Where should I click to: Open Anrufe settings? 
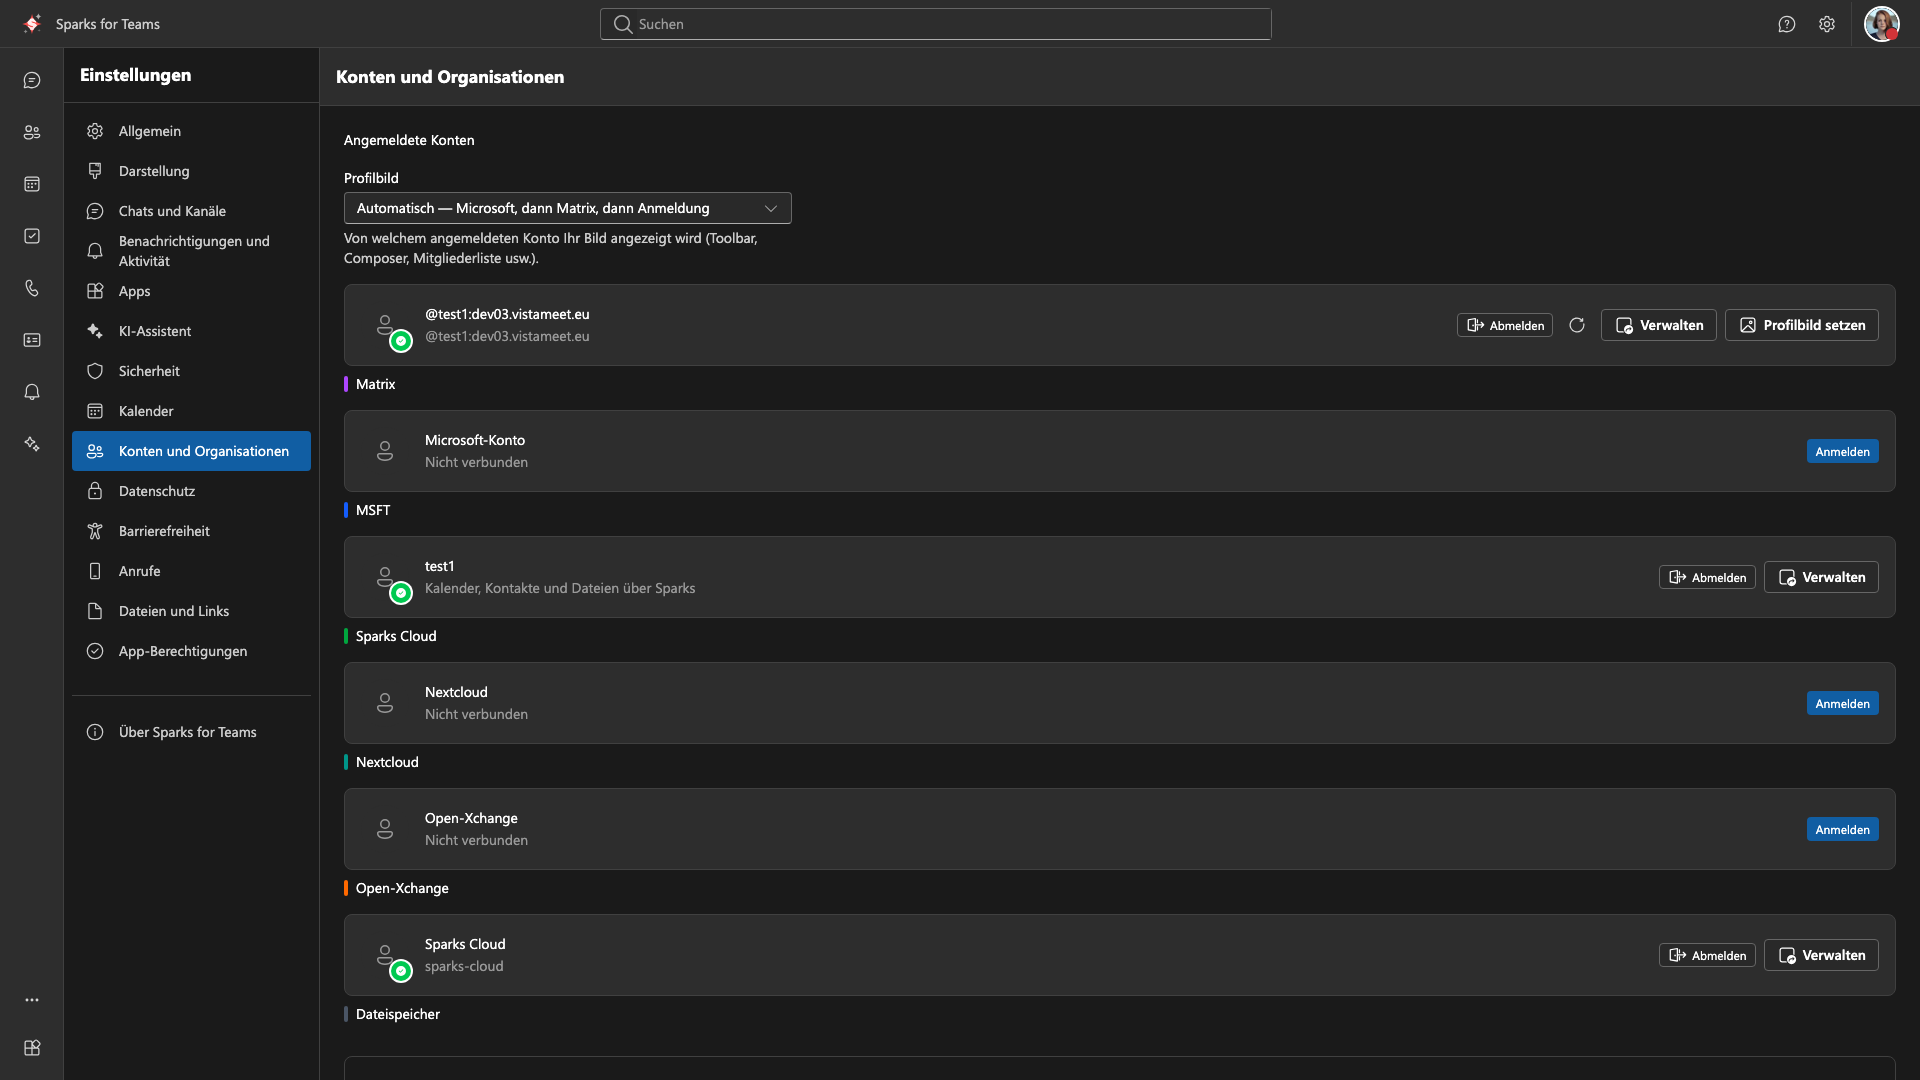(191, 571)
